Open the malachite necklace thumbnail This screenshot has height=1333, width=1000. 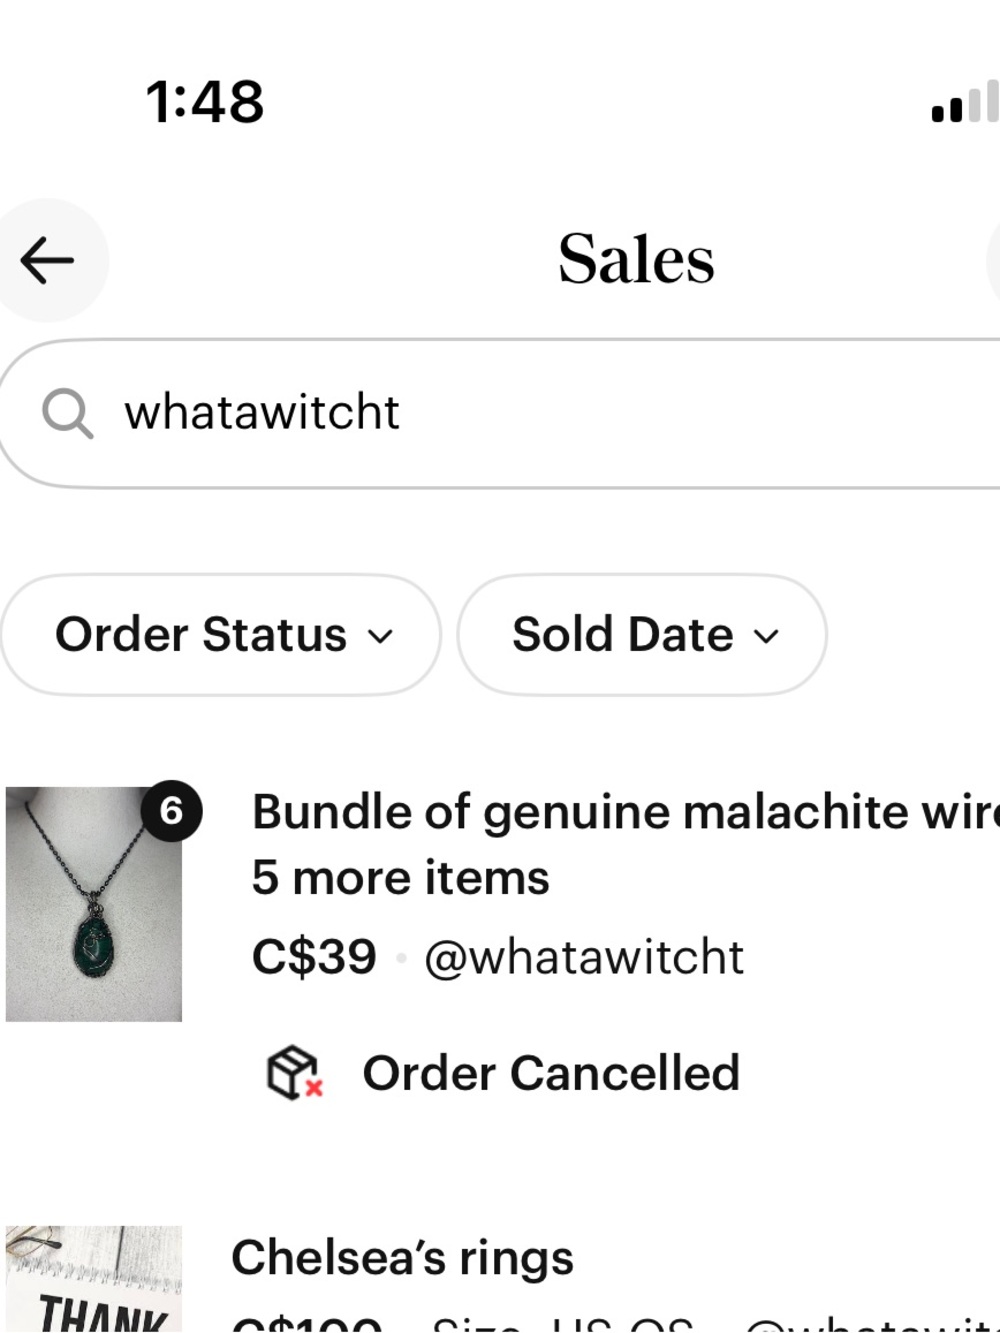[x=94, y=904]
